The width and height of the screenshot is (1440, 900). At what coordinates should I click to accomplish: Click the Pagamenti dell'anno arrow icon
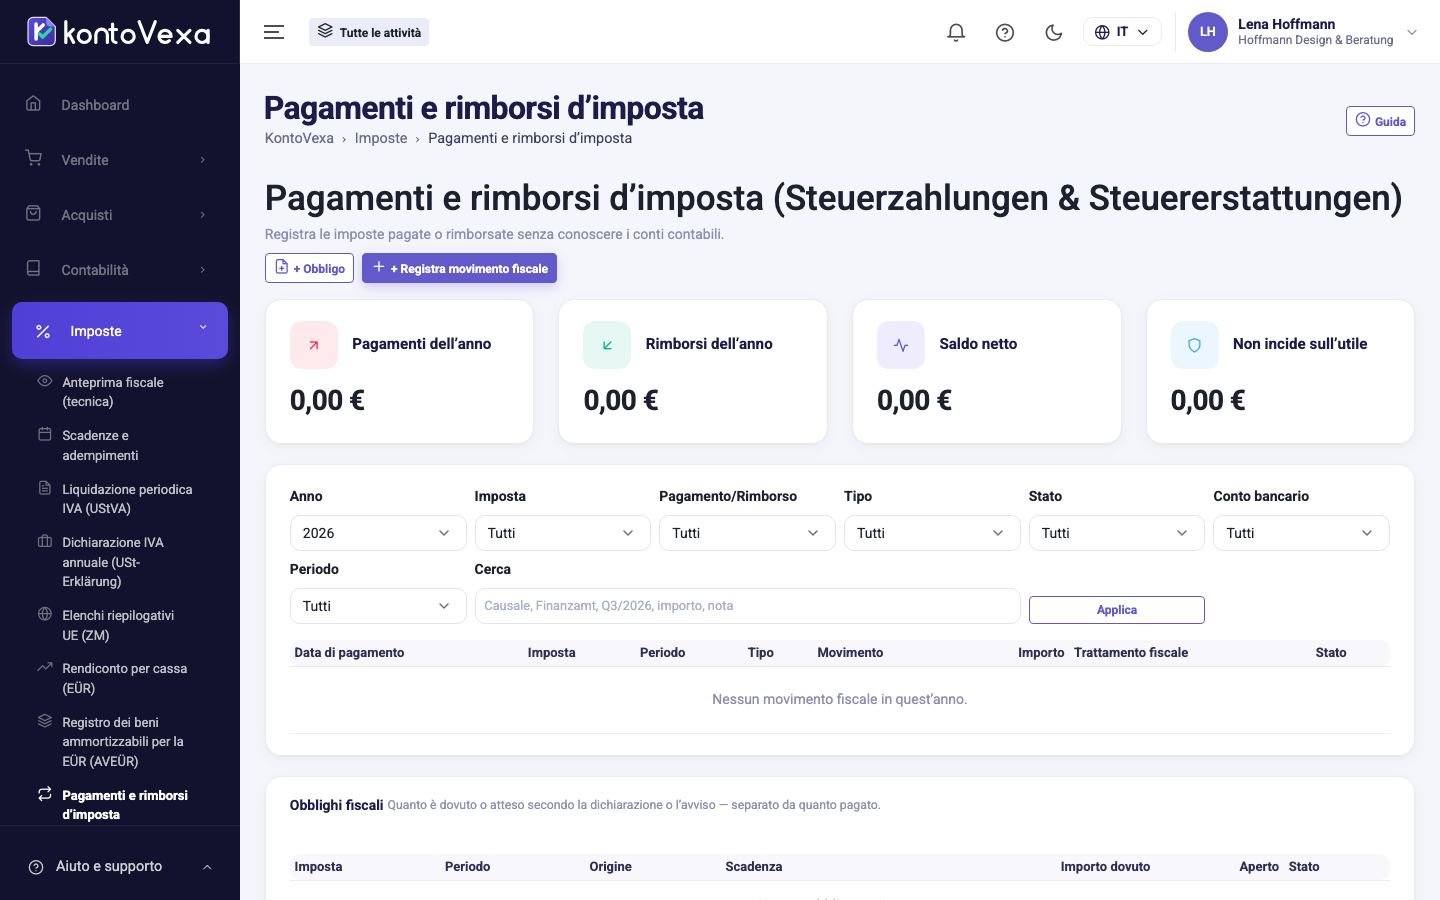[314, 345]
